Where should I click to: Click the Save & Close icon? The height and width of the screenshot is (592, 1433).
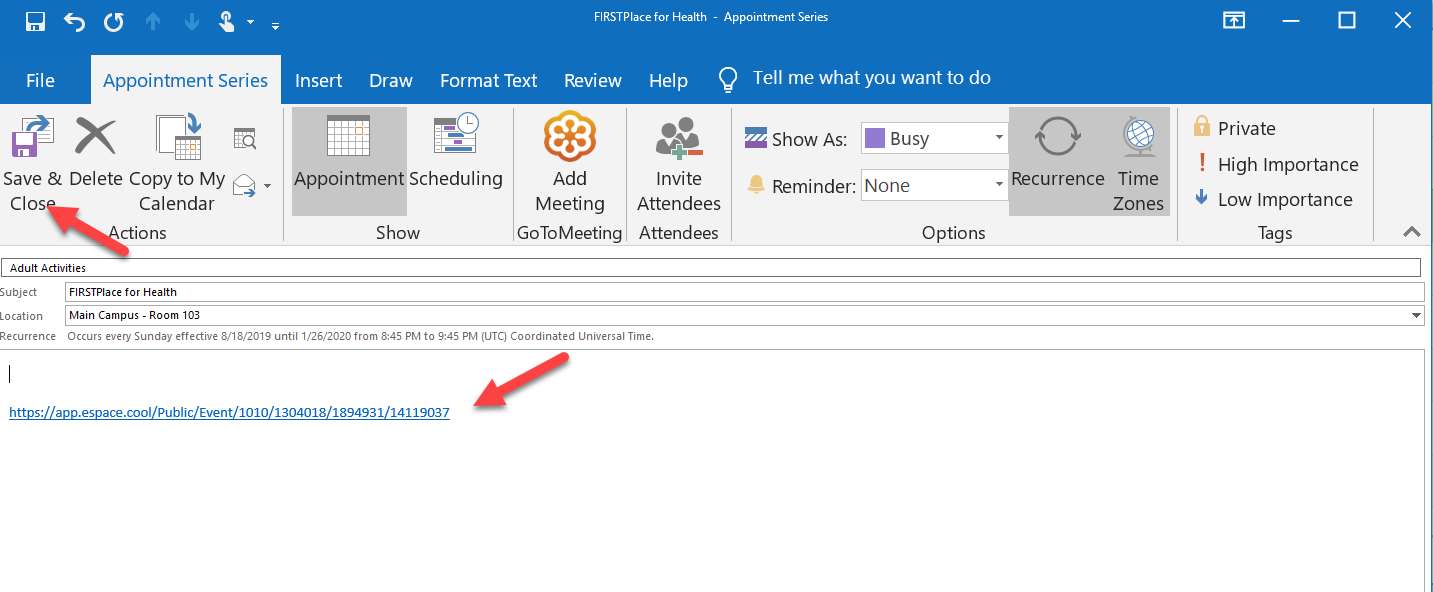tap(32, 140)
